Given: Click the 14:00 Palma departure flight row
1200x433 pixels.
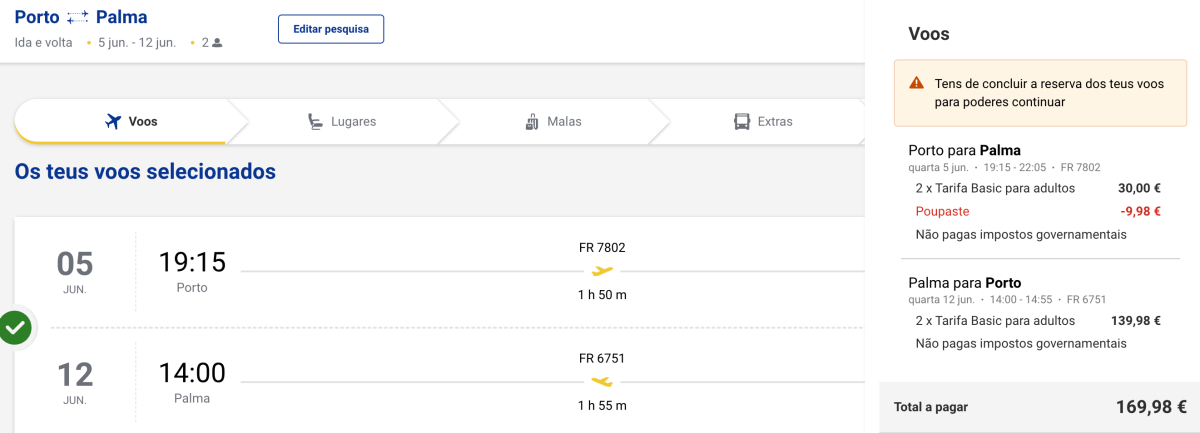Looking at the screenshot, I should click(440, 381).
